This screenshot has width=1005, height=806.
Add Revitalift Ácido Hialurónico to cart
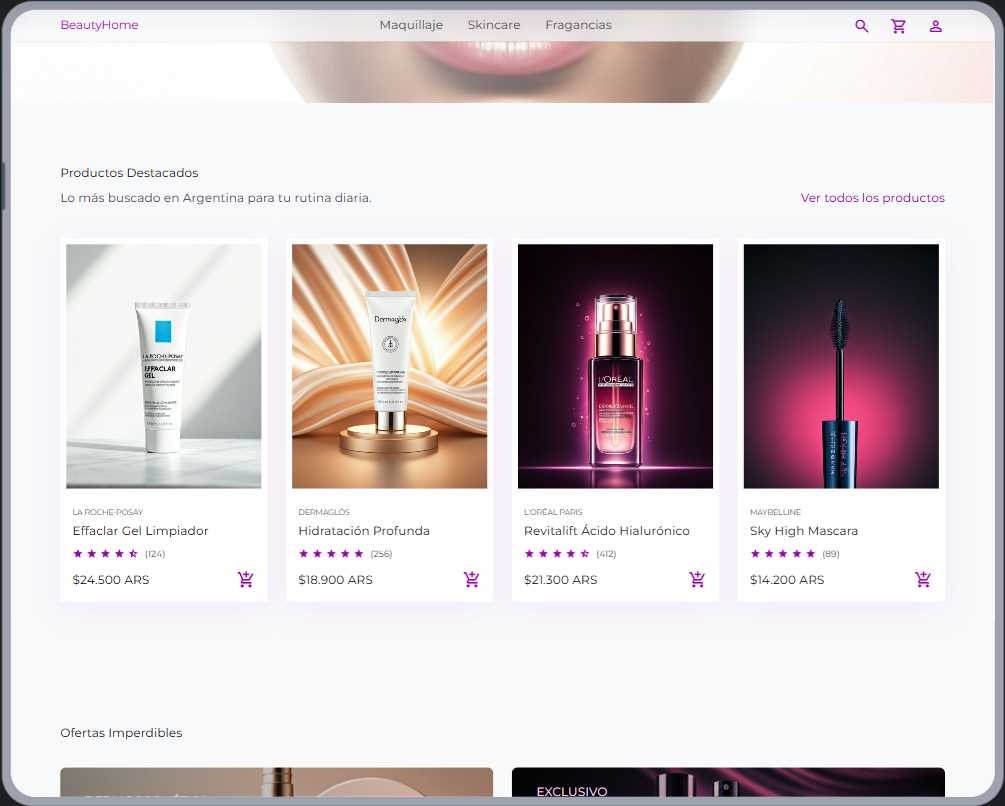697,579
